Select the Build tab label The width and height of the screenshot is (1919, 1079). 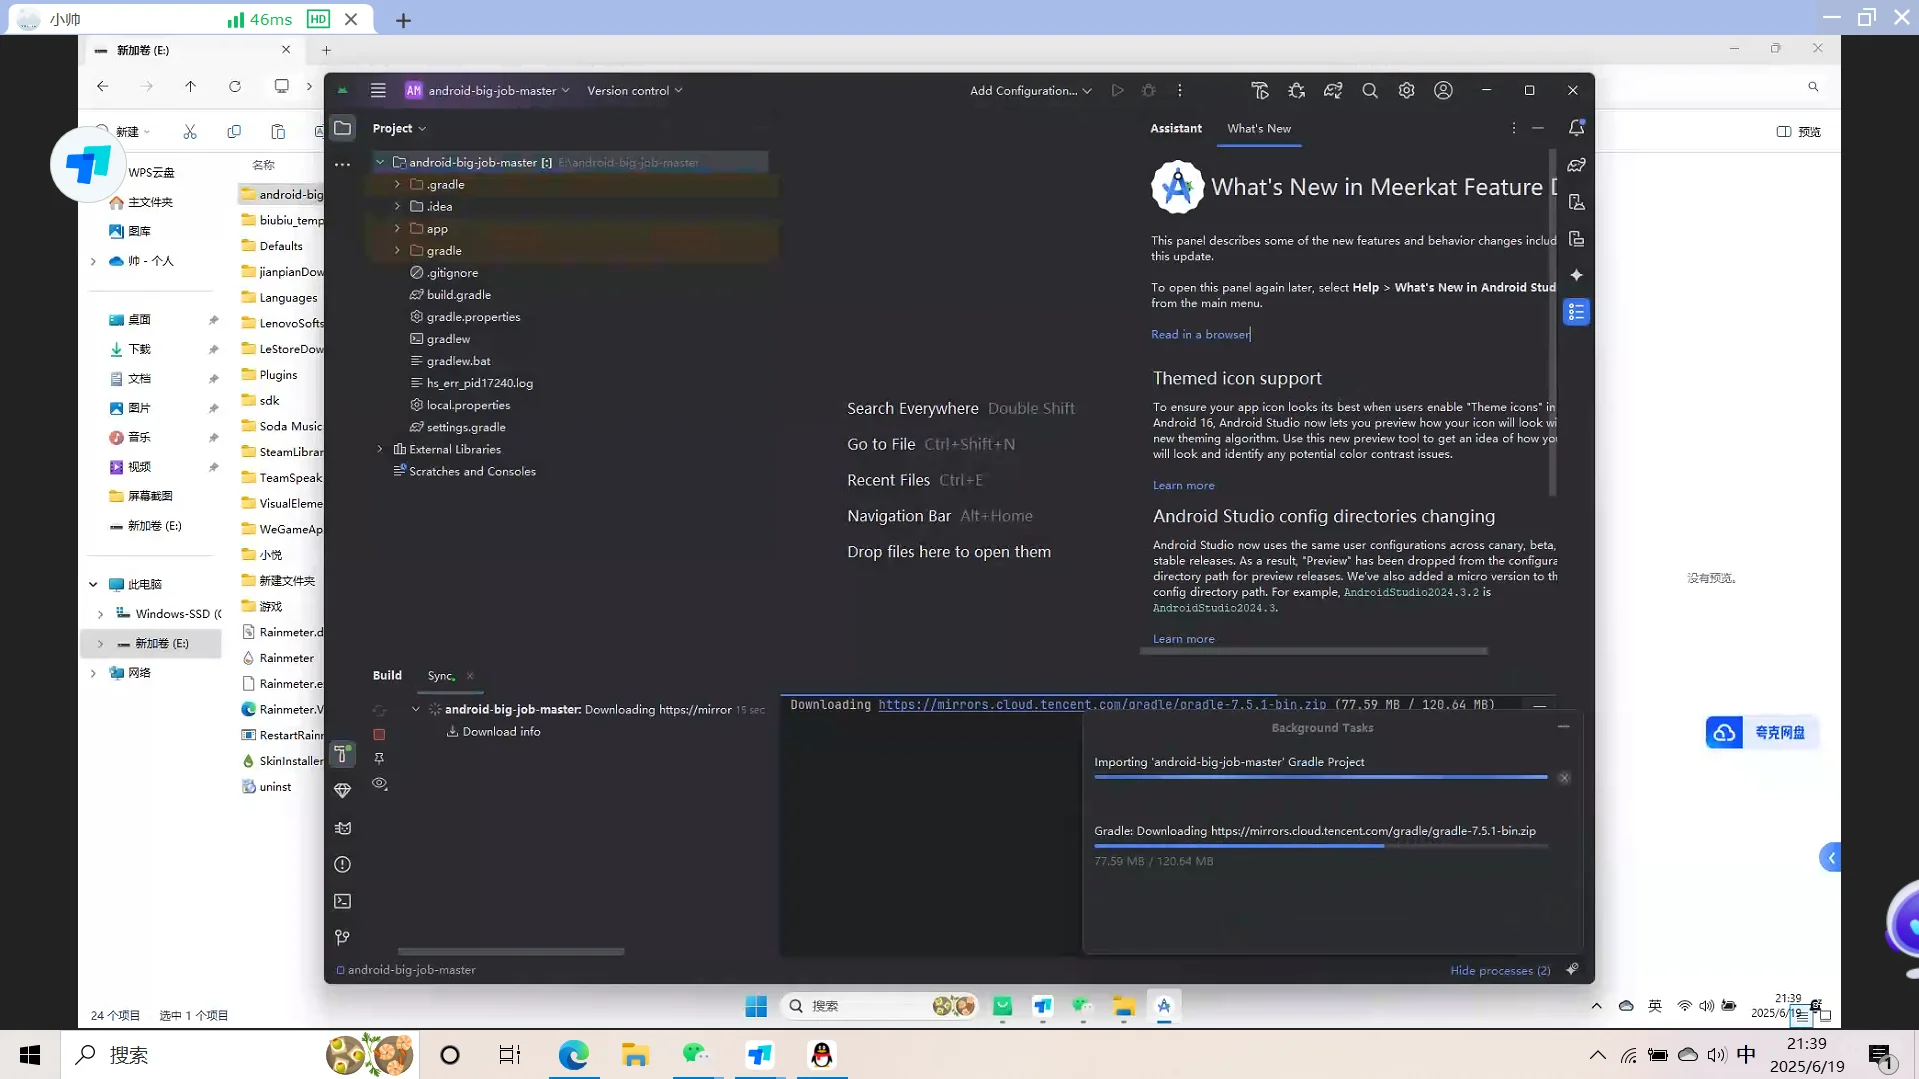[x=387, y=675]
